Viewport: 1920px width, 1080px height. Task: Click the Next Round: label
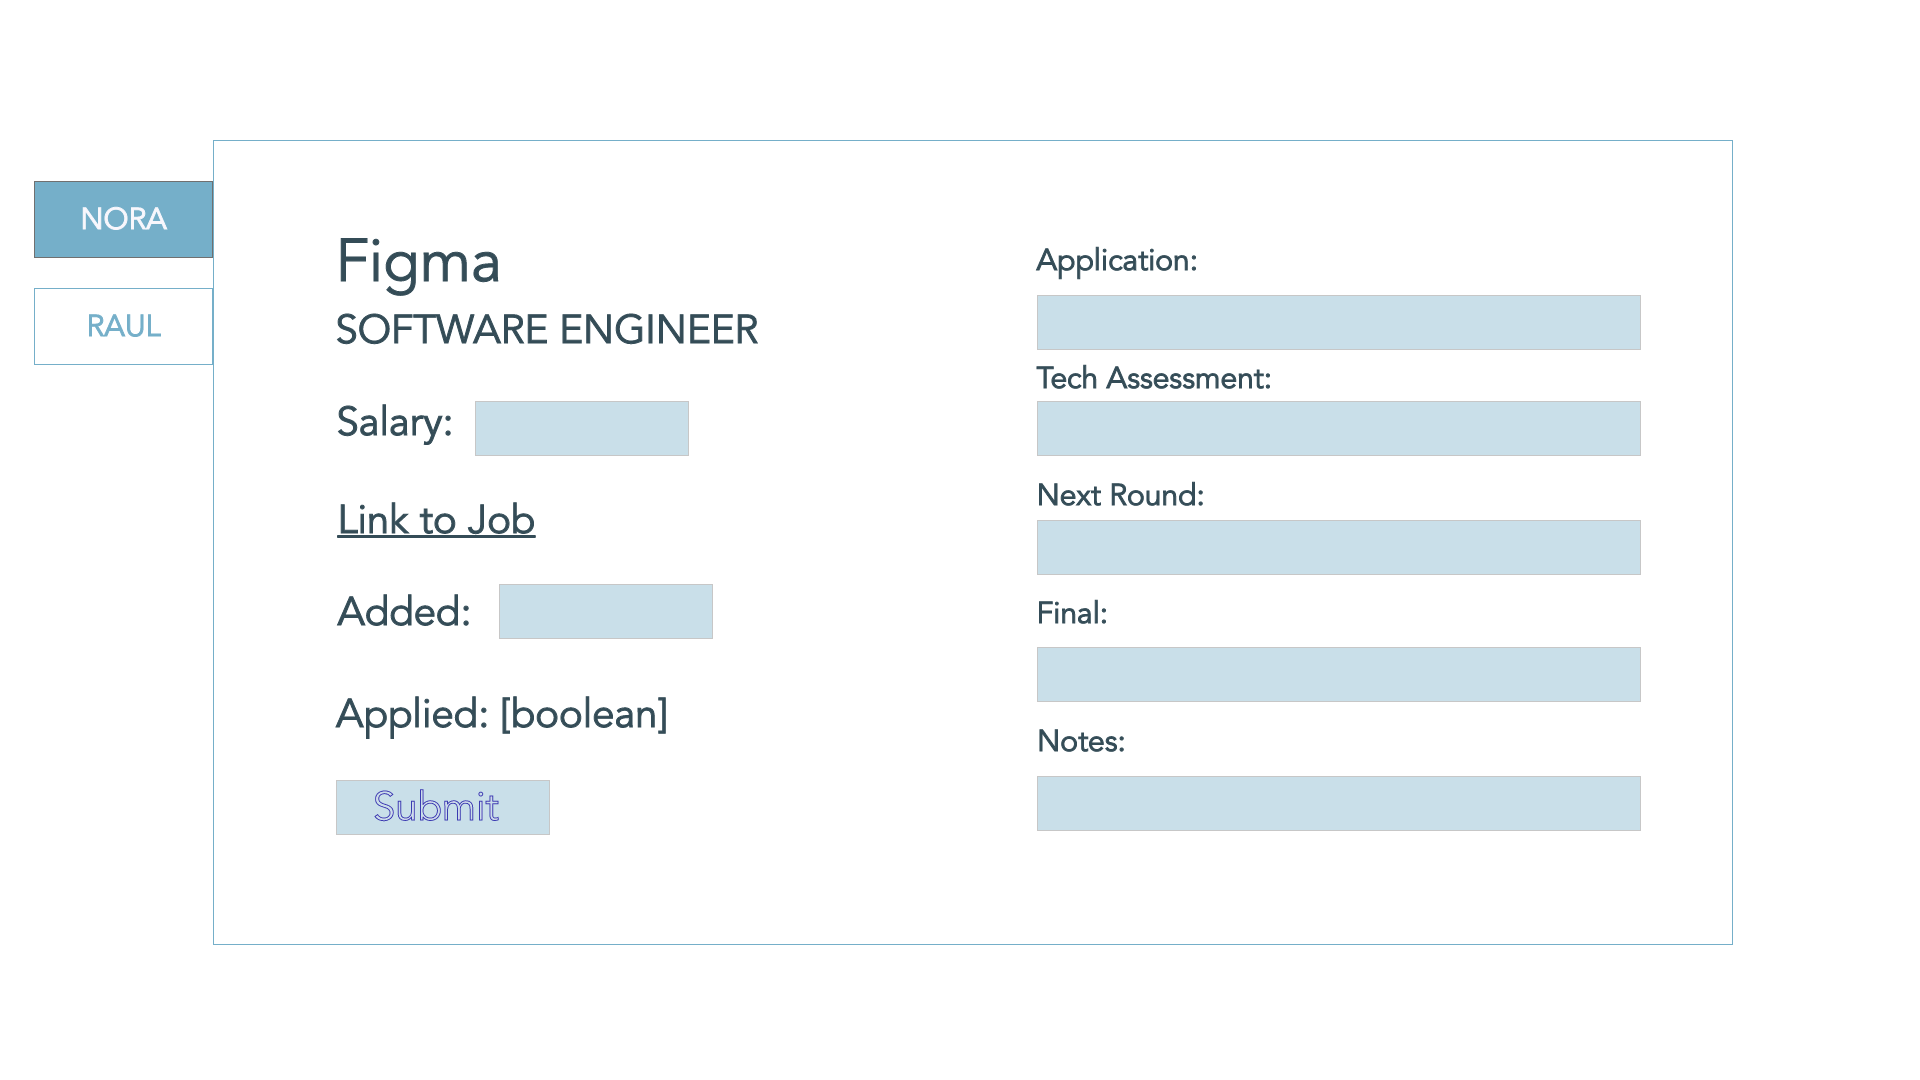pyautogui.click(x=1120, y=495)
